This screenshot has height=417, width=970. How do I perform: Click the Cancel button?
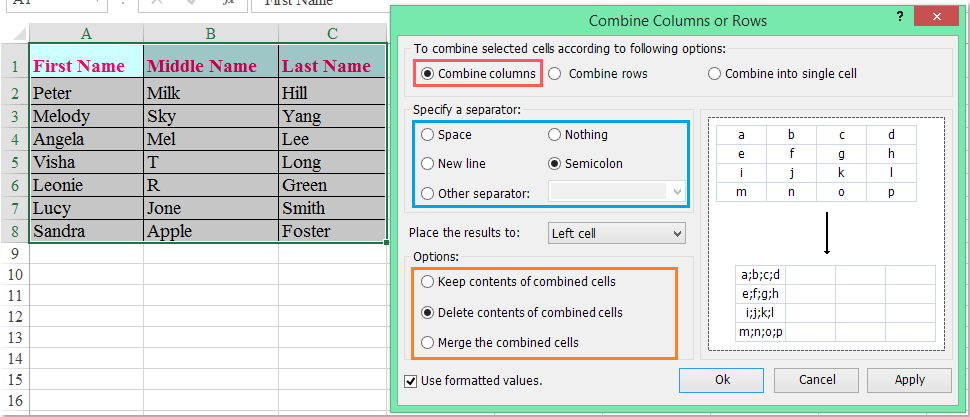817,380
